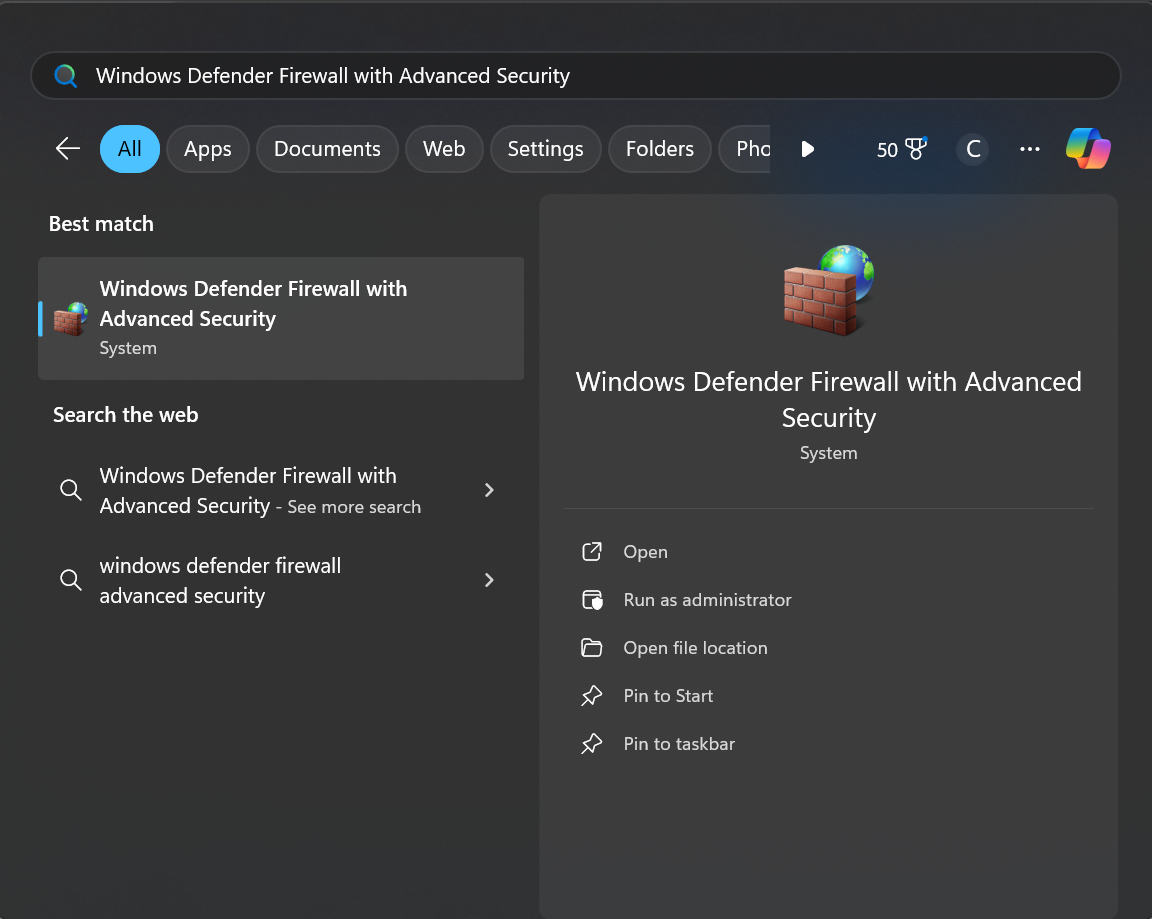Click the magnifier icon beside "See more search" result
The image size is (1152, 919).
[x=71, y=490]
